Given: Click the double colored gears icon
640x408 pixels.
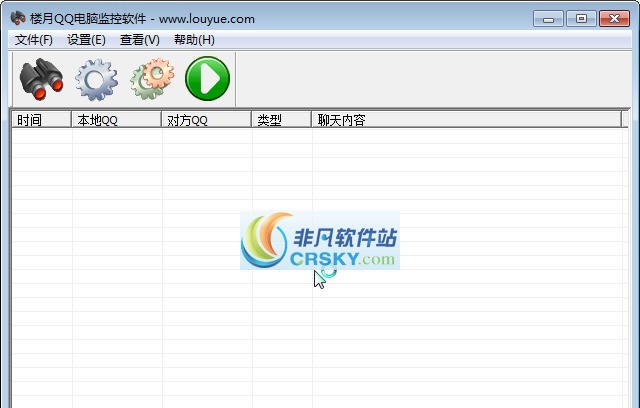Looking at the screenshot, I should click(x=152, y=79).
